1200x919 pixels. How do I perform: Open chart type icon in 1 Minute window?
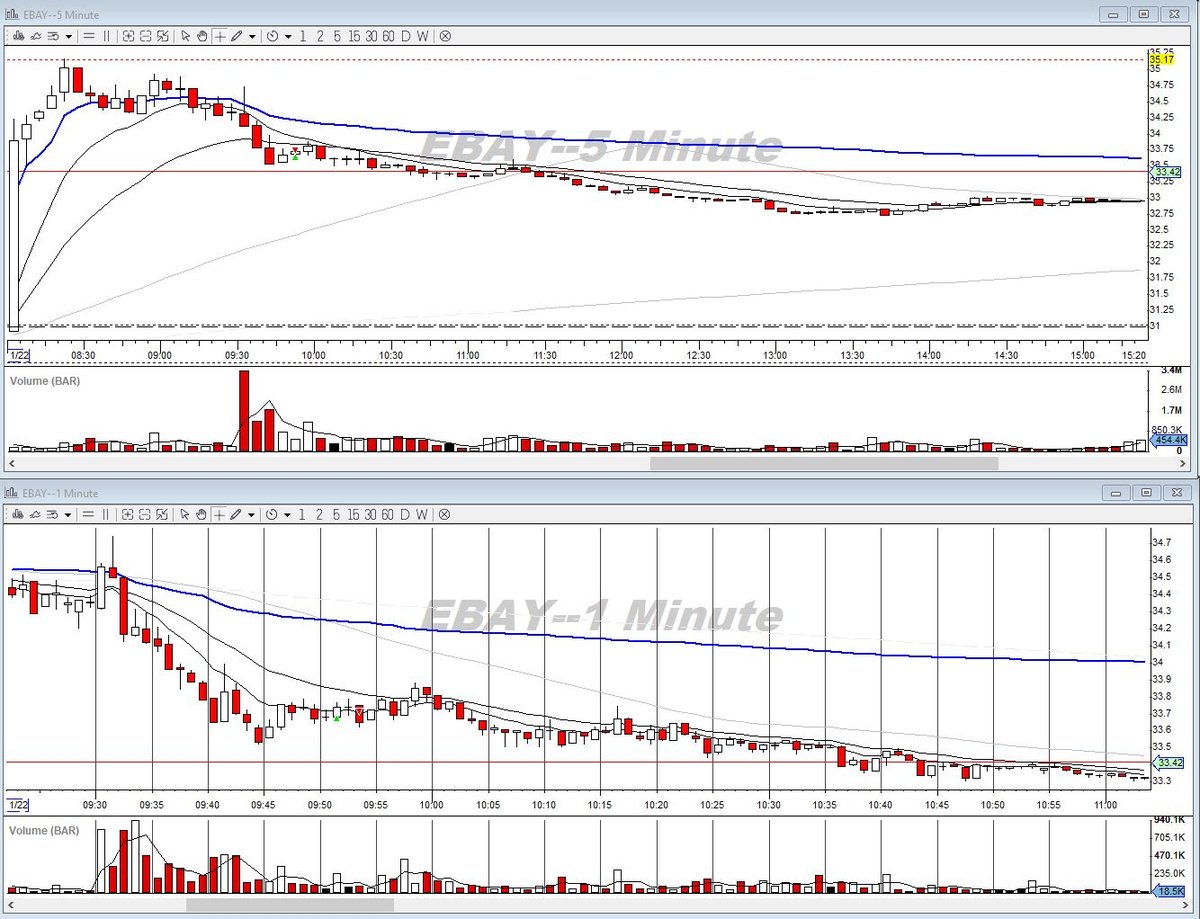17,514
